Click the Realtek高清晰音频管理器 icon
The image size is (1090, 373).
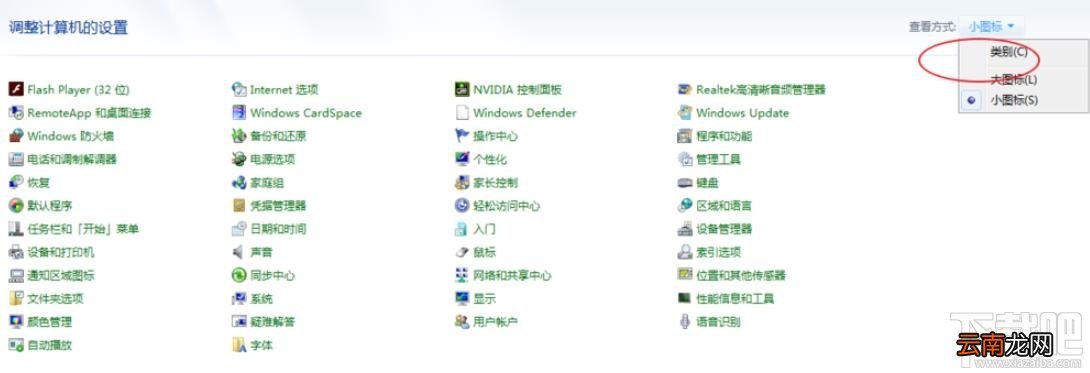pyautogui.click(x=685, y=89)
